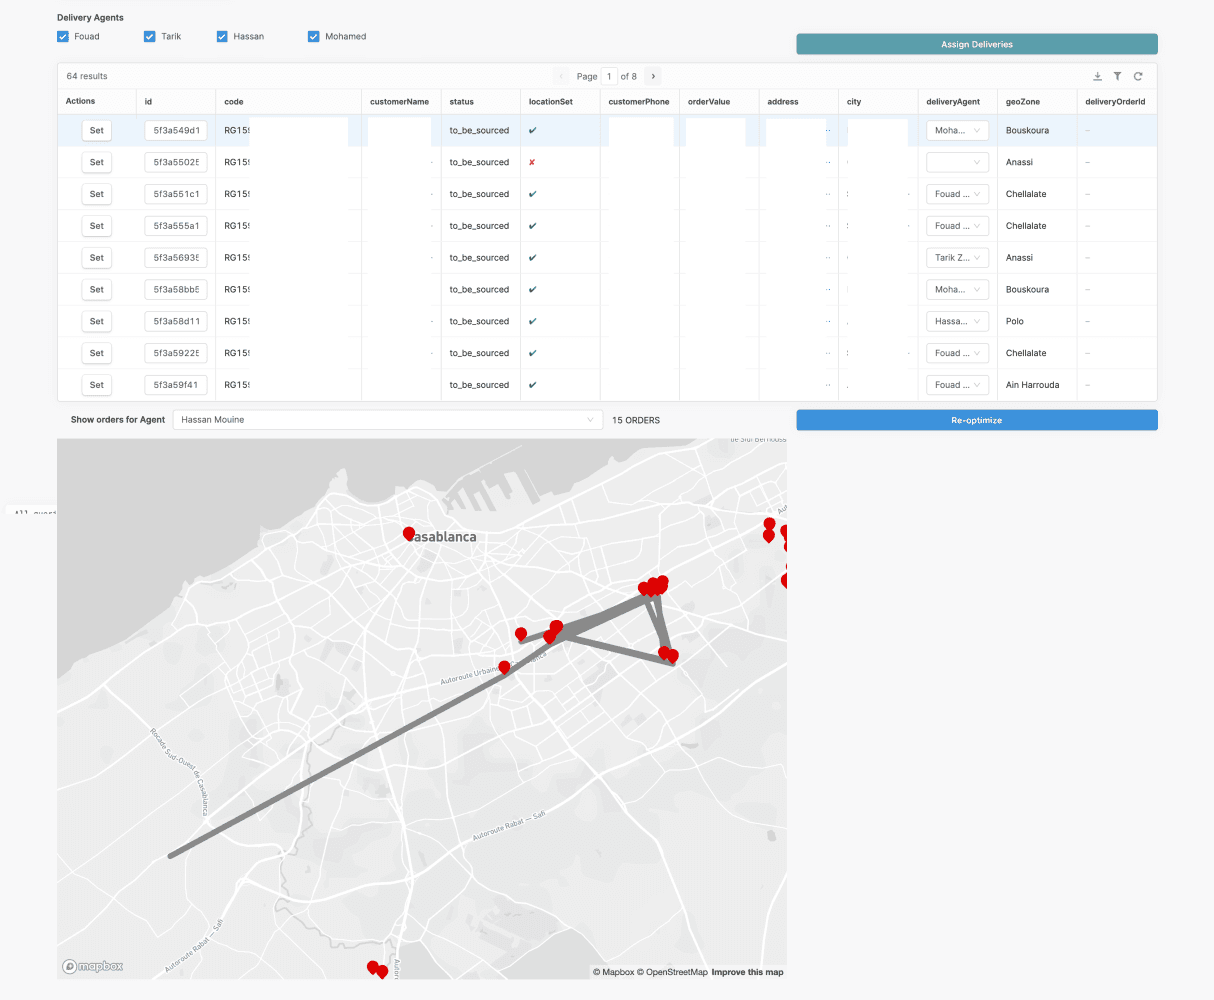Click the Re-optimize button
The height and width of the screenshot is (1000, 1214).
pyautogui.click(x=977, y=420)
